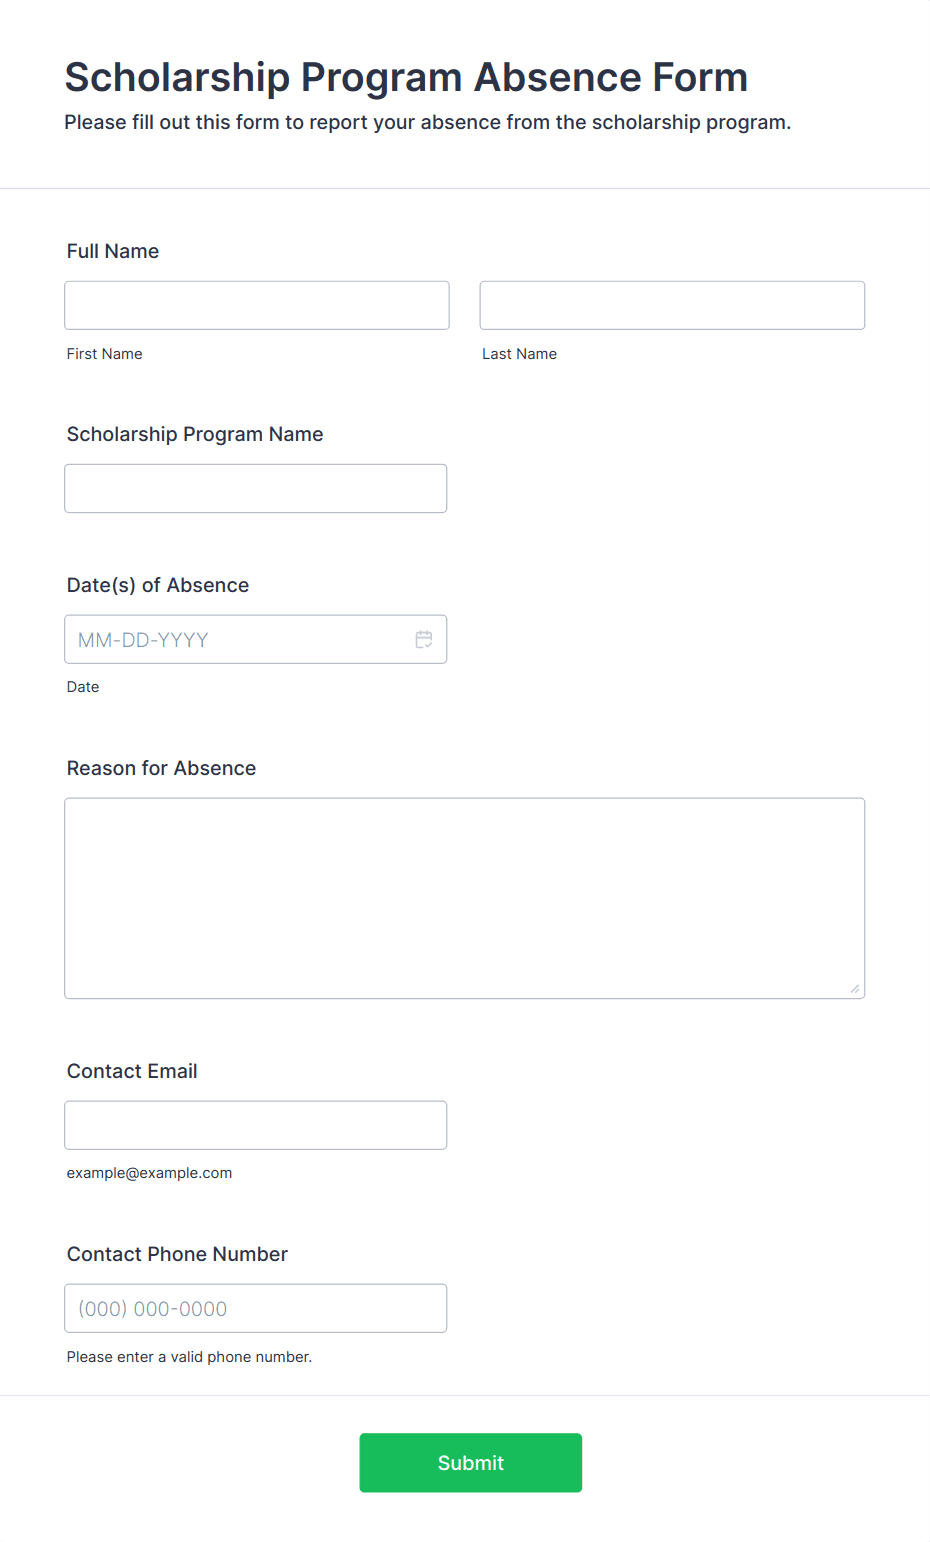
Task: Focus the Contact Email input field
Action: [256, 1125]
